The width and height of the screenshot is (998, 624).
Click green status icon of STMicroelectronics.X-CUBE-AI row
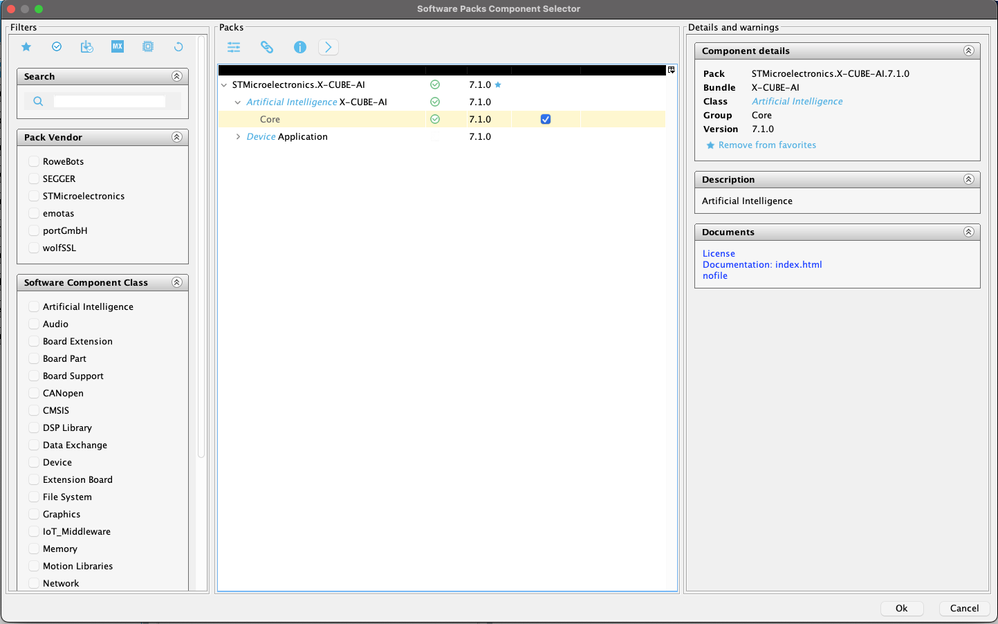pos(435,85)
